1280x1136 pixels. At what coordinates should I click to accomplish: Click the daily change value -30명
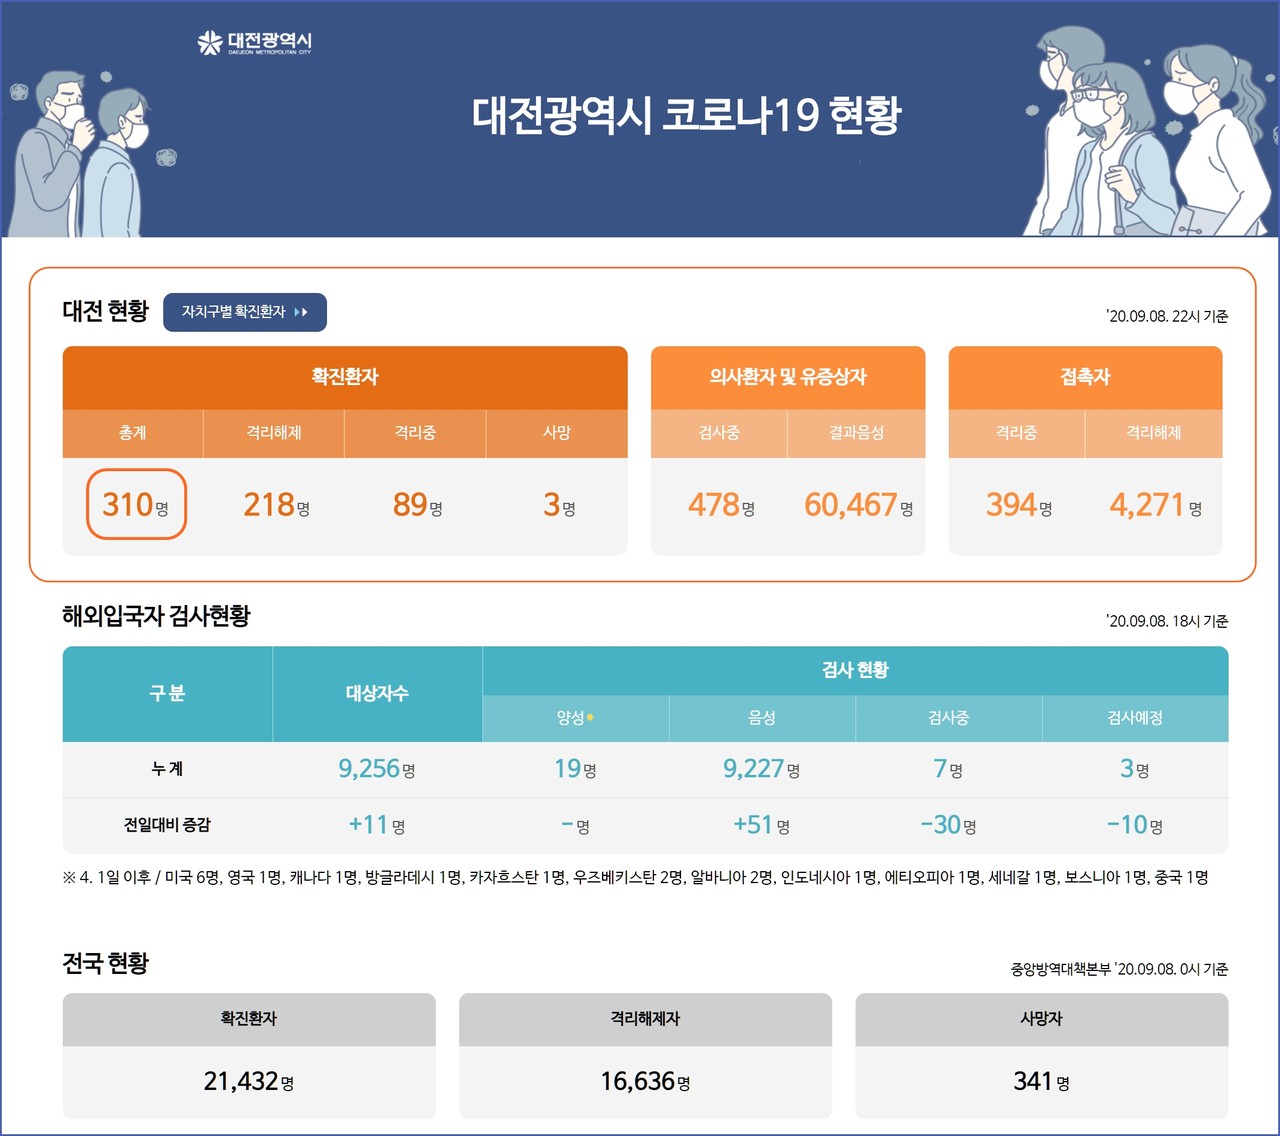(948, 825)
